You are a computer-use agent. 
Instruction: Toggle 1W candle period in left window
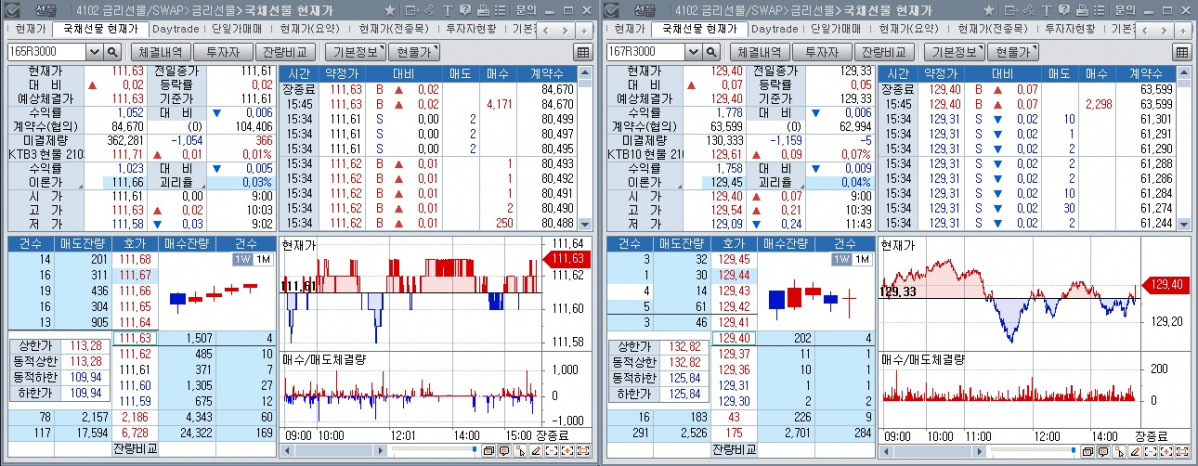241,260
